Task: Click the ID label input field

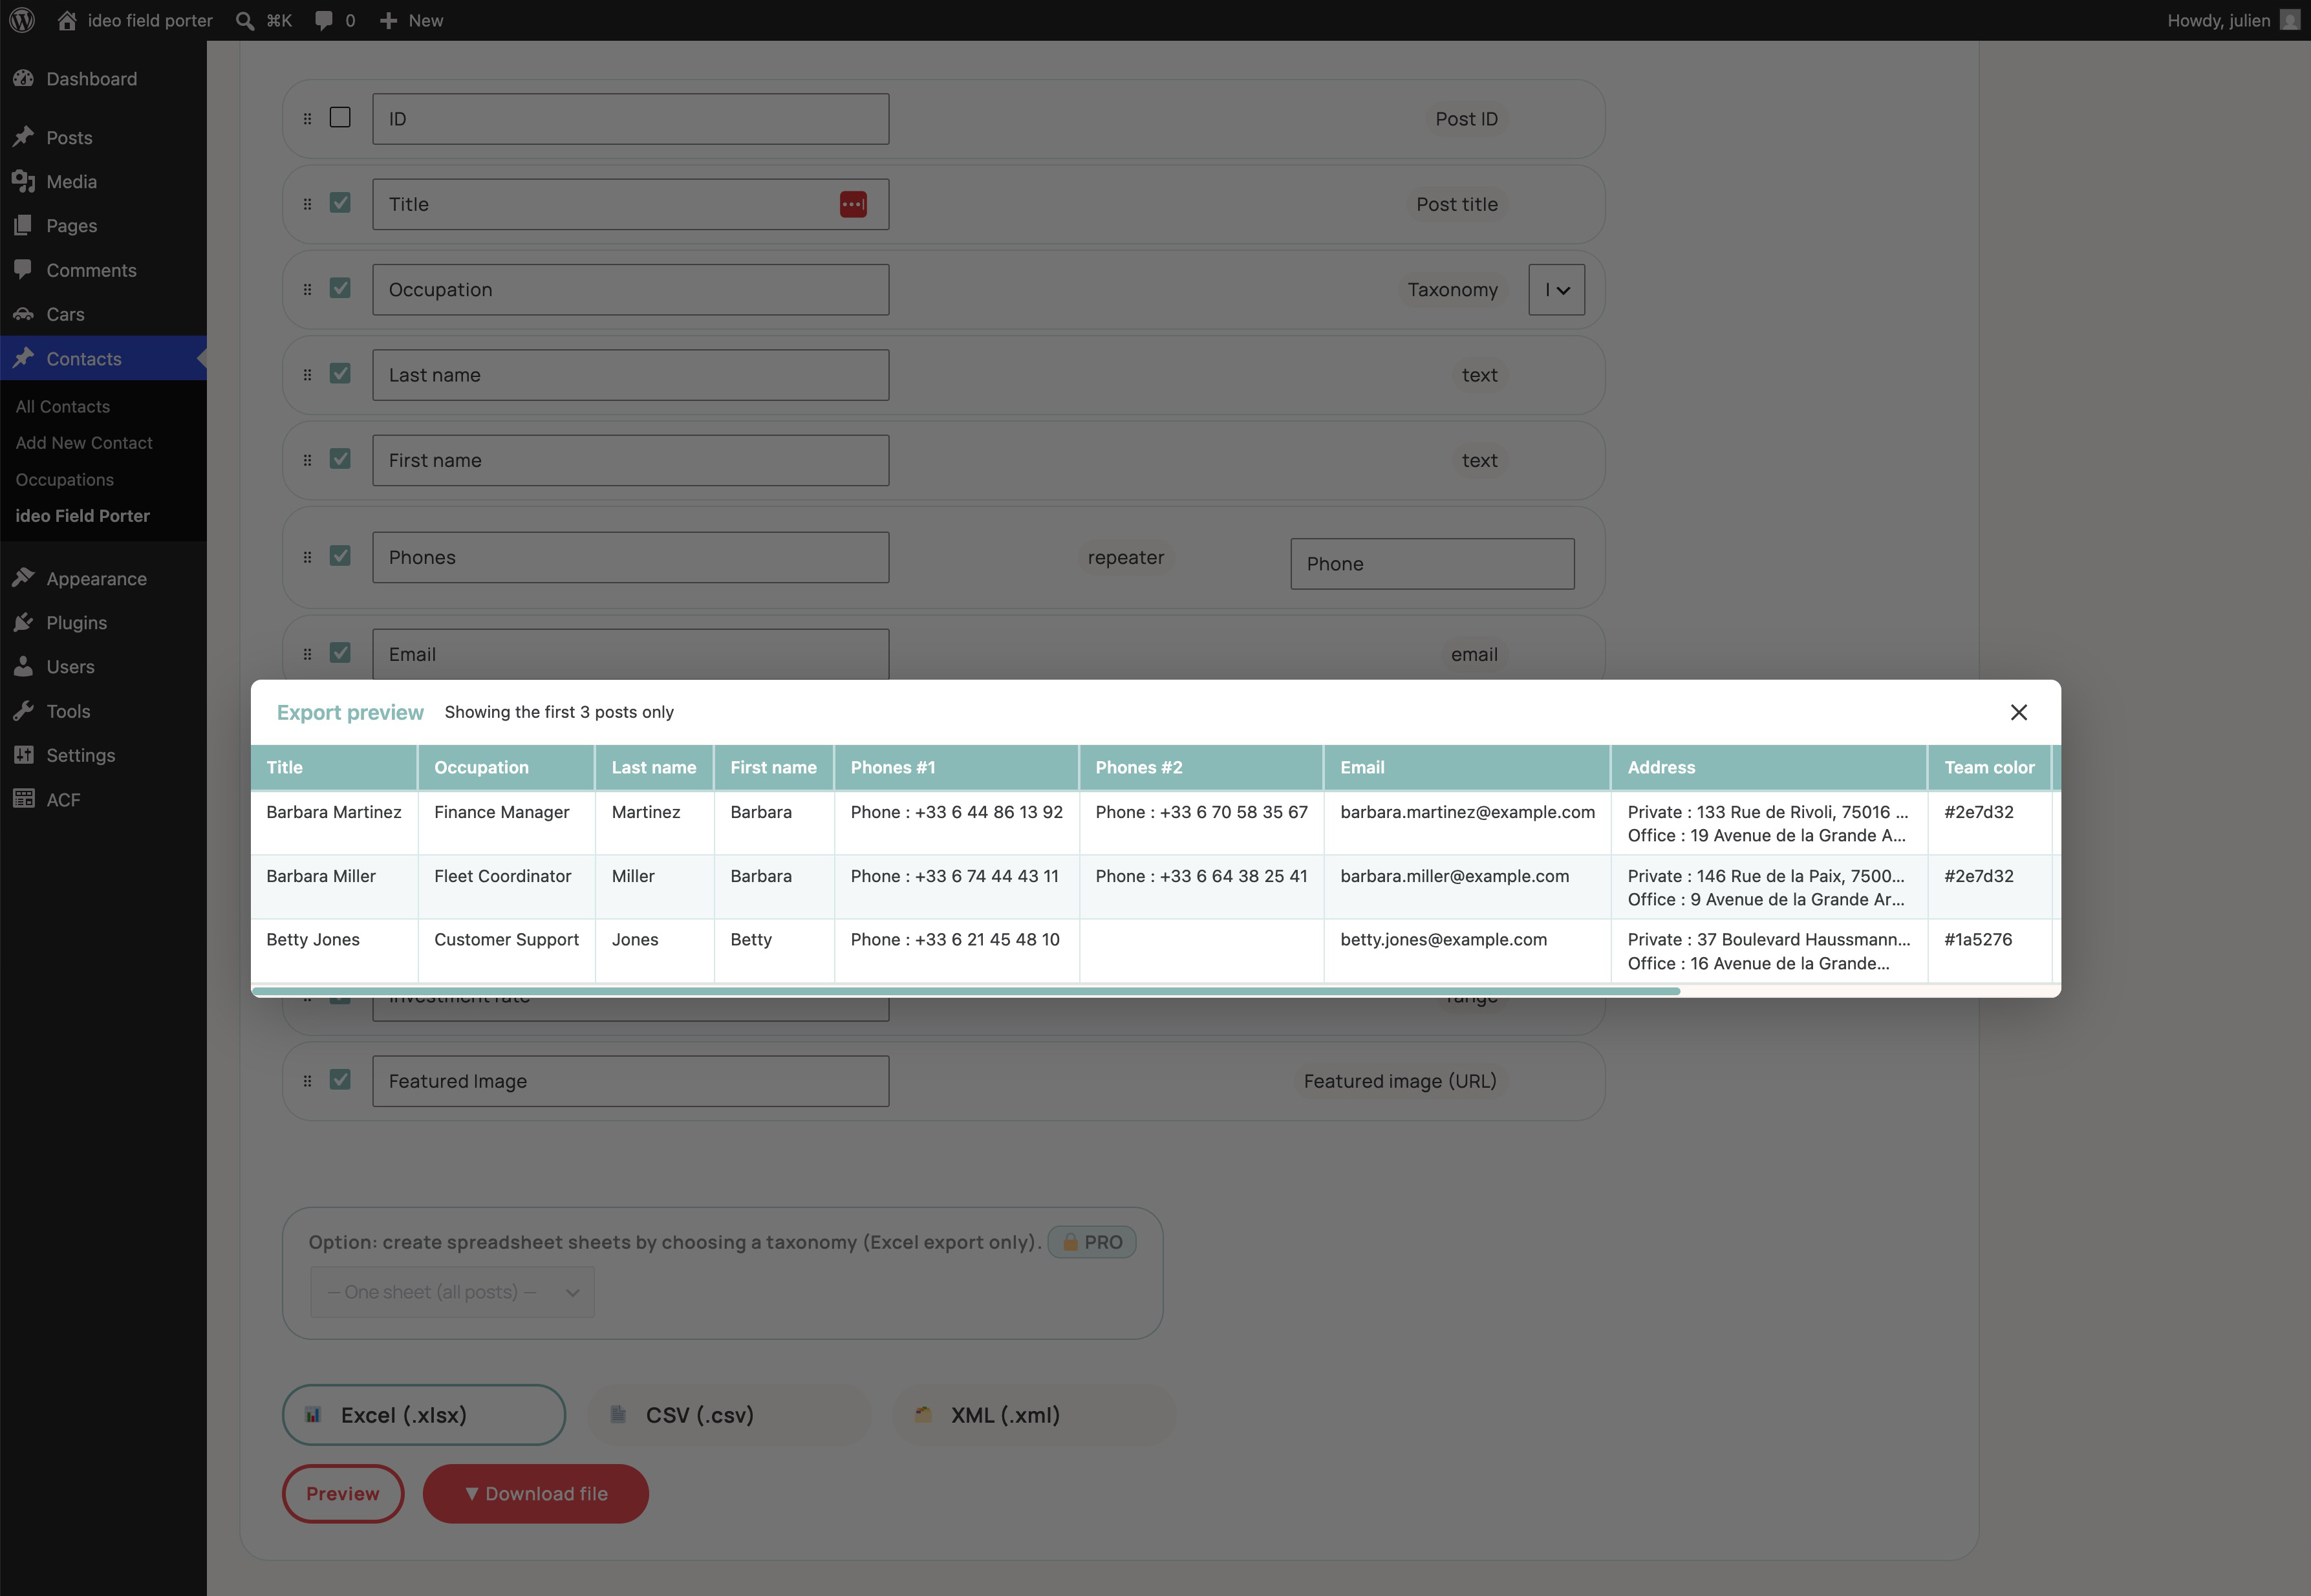Action: click(x=631, y=119)
